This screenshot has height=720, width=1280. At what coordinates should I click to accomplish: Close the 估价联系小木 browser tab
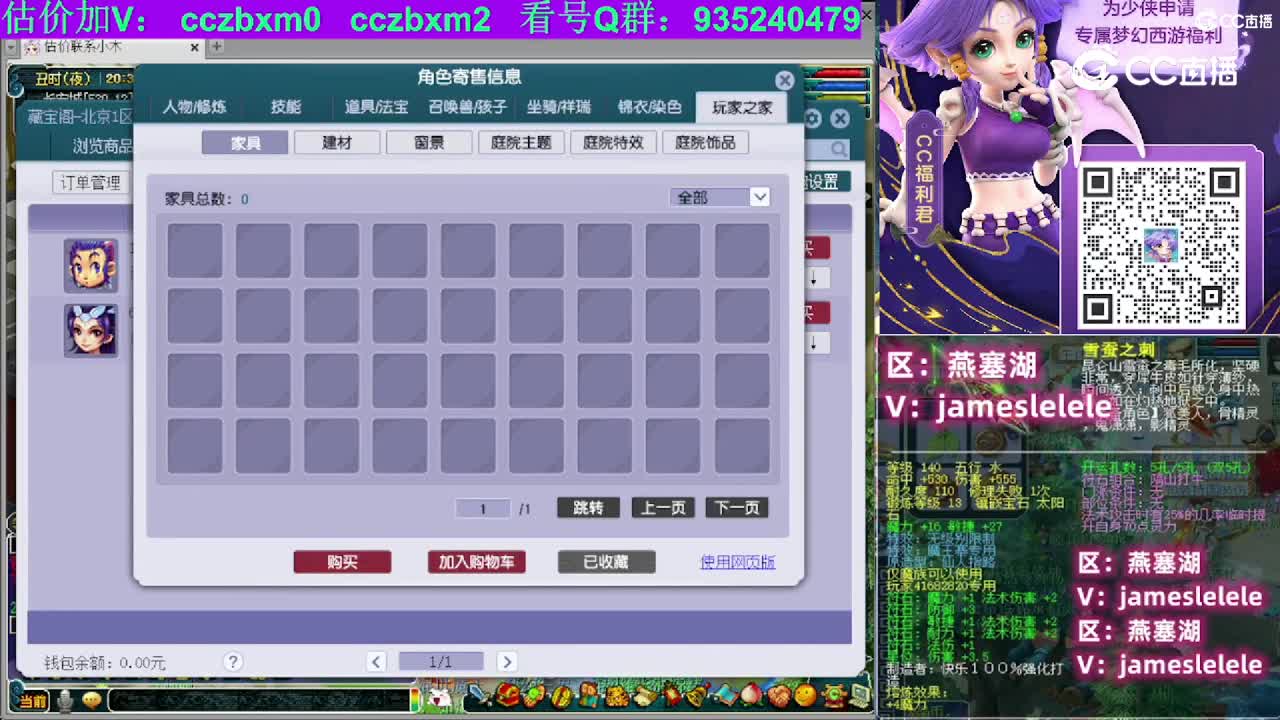click(194, 46)
